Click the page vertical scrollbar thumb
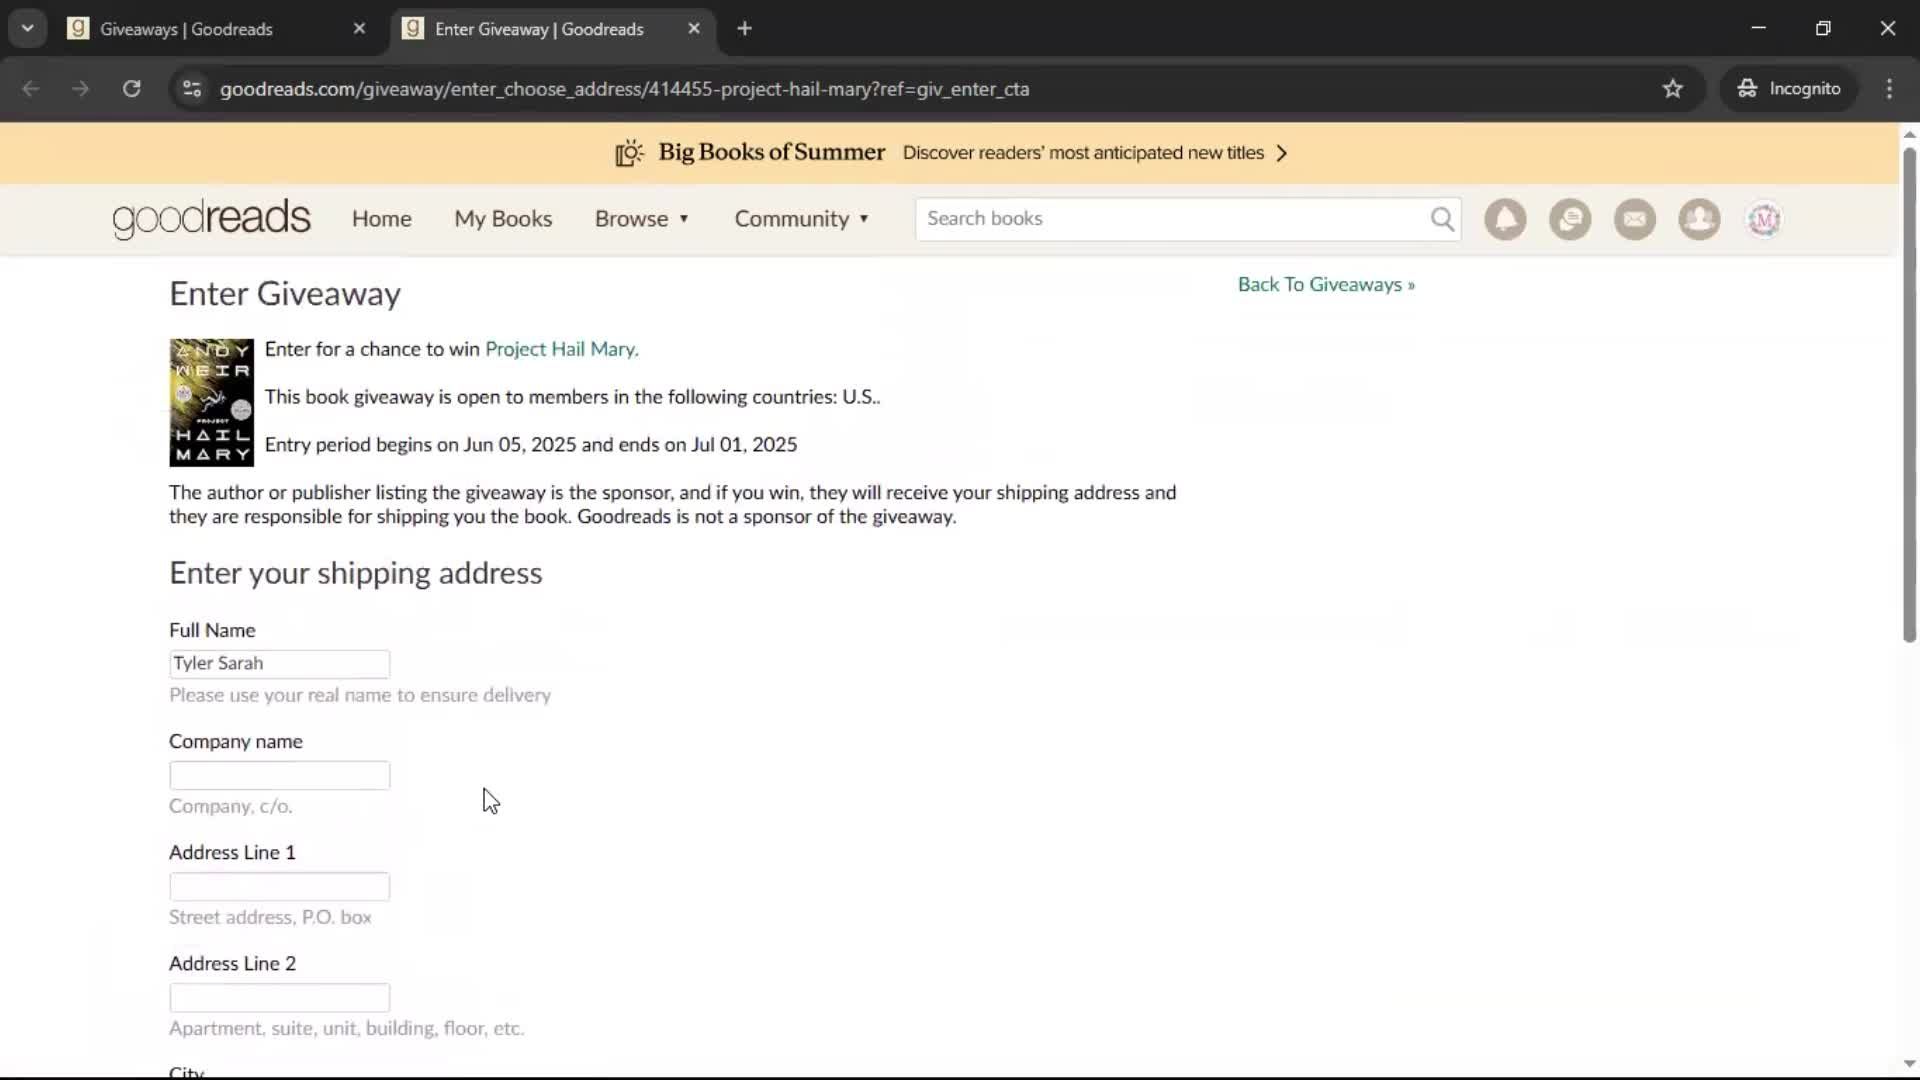 (1909, 393)
